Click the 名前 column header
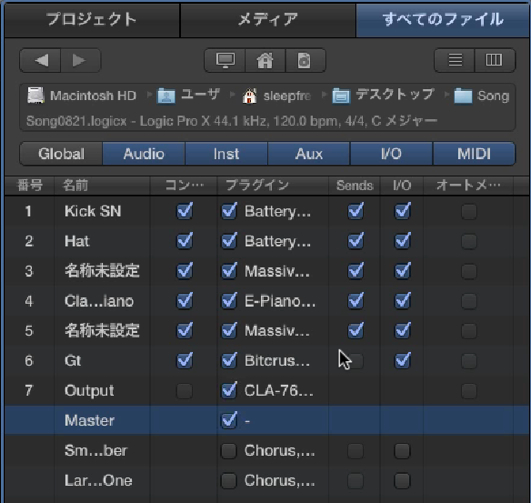The image size is (531, 503). pos(102,185)
